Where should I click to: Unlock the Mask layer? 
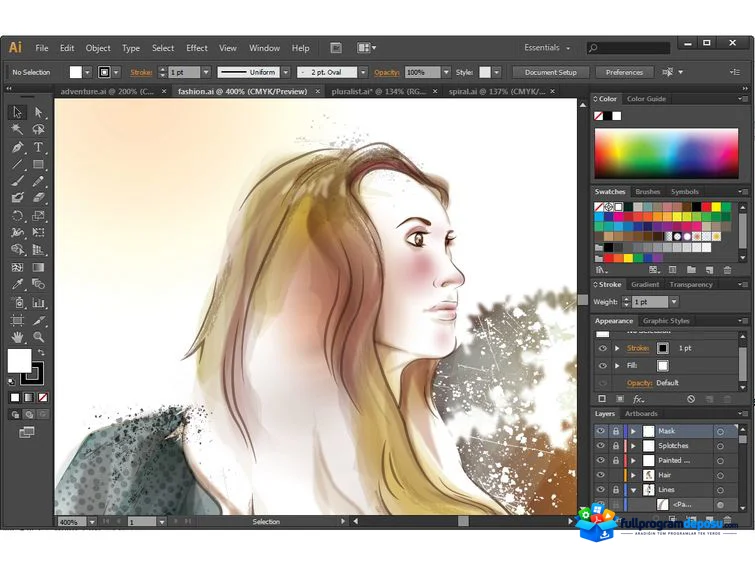point(616,431)
